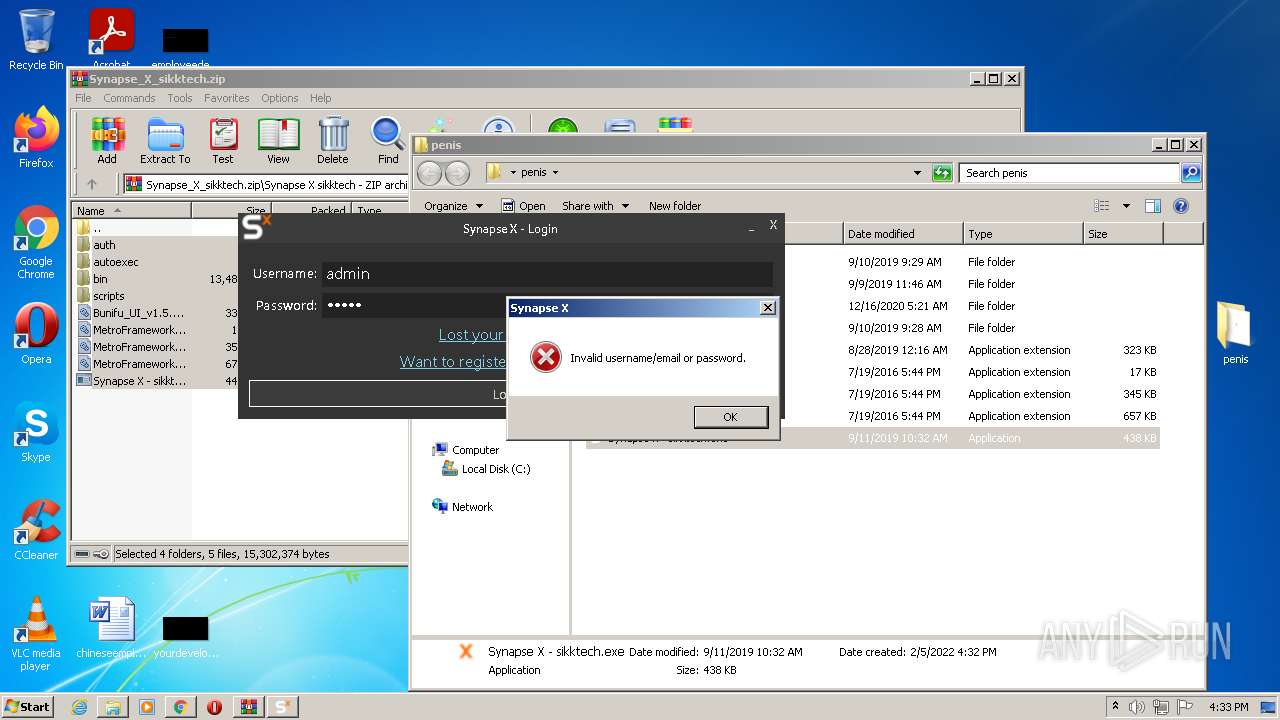The image size is (1280, 720).
Task: Click the Explorer help icon
Action: click(1181, 206)
